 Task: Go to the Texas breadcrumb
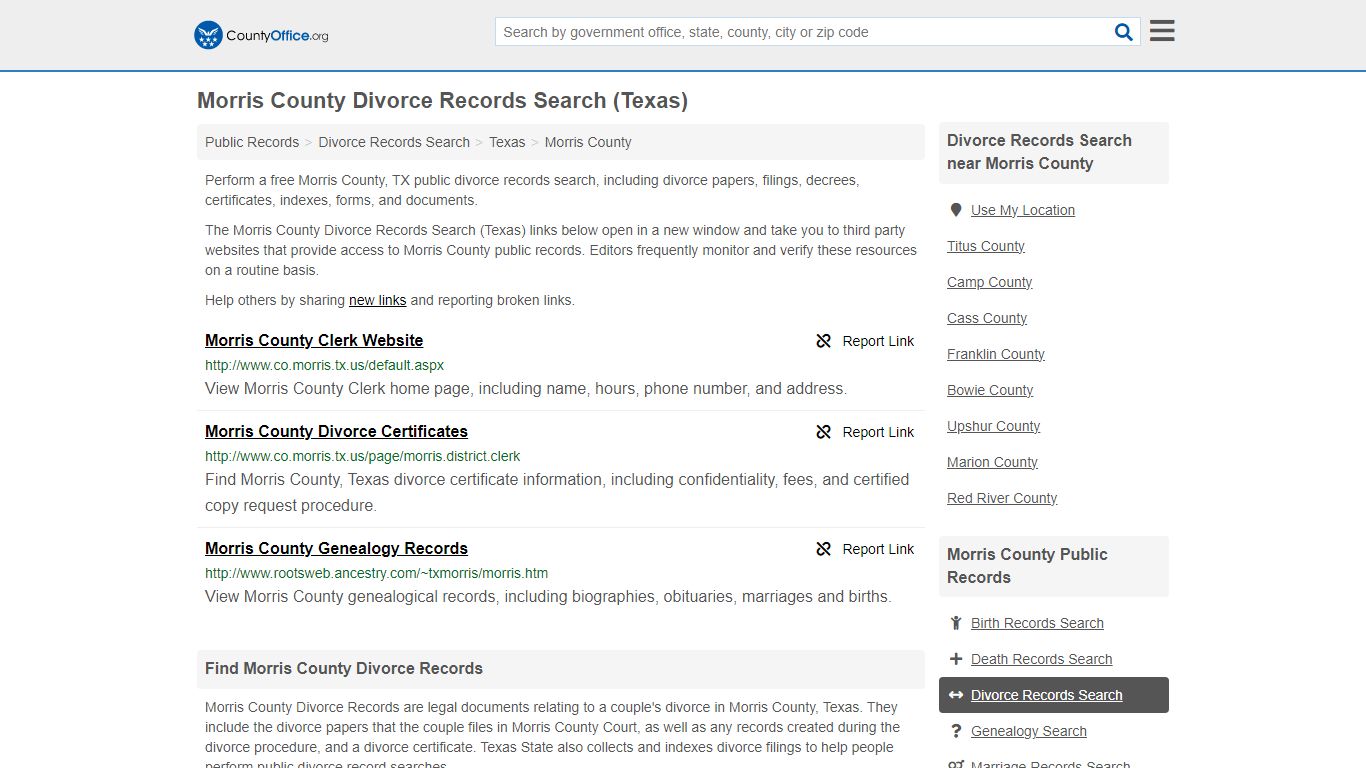[x=507, y=142]
